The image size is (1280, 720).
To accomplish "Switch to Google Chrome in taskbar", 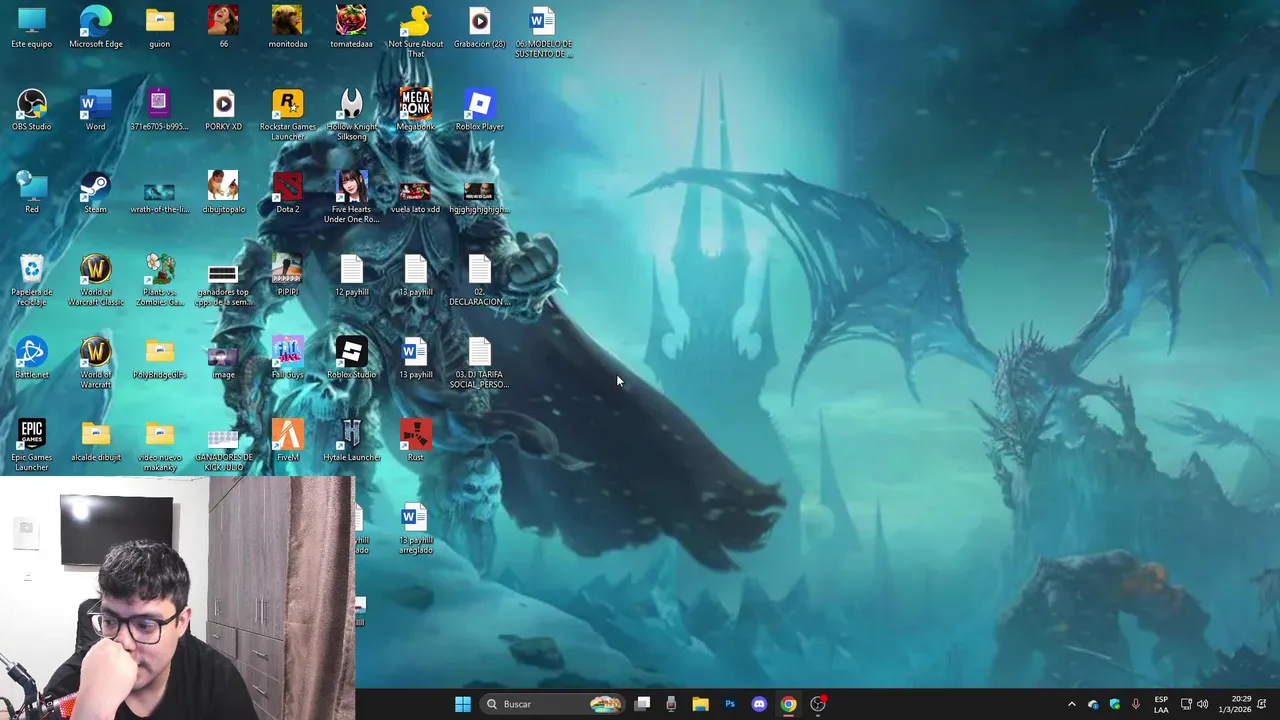I will pyautogui.click(x=789, y=704).
